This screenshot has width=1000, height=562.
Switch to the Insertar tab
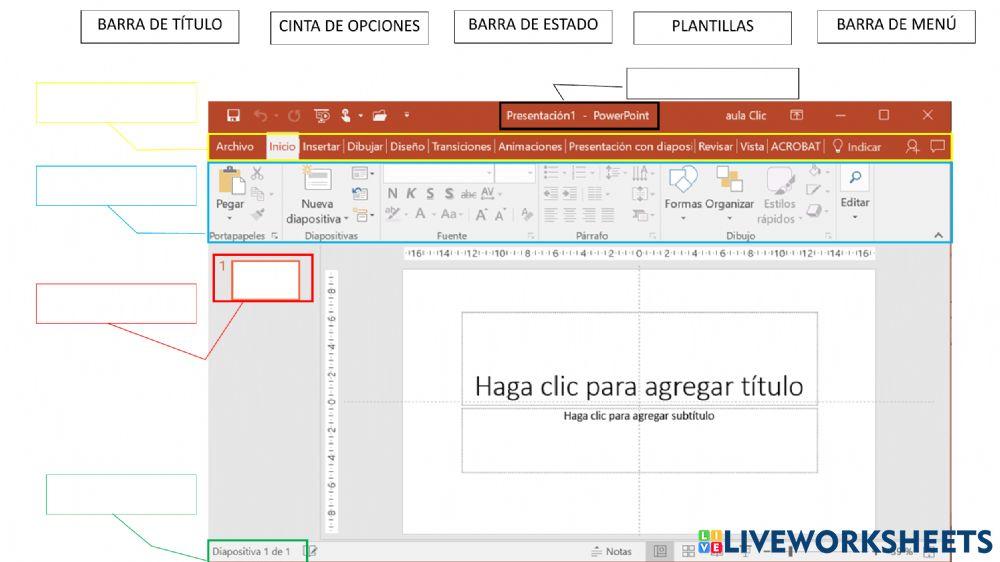(321, 146)
